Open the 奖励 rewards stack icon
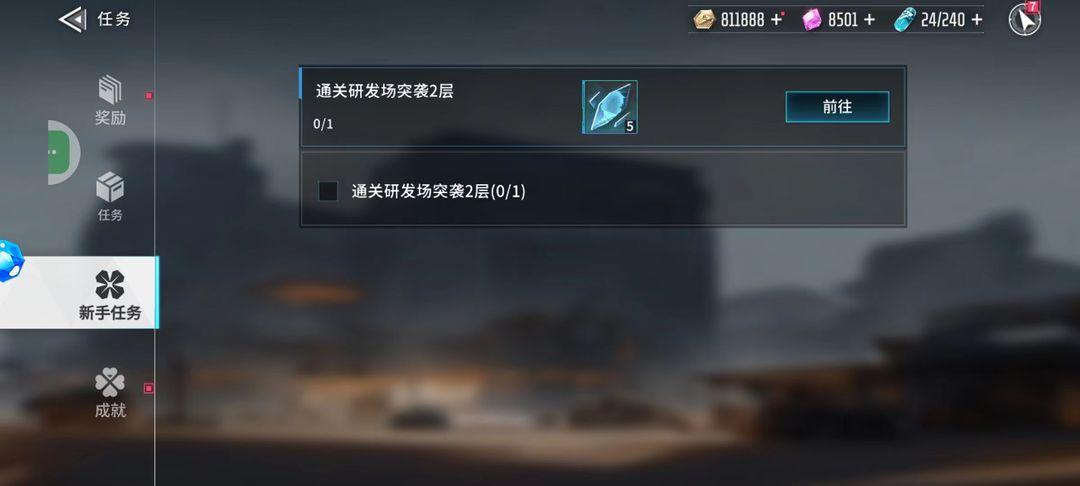 coord(110,89)
